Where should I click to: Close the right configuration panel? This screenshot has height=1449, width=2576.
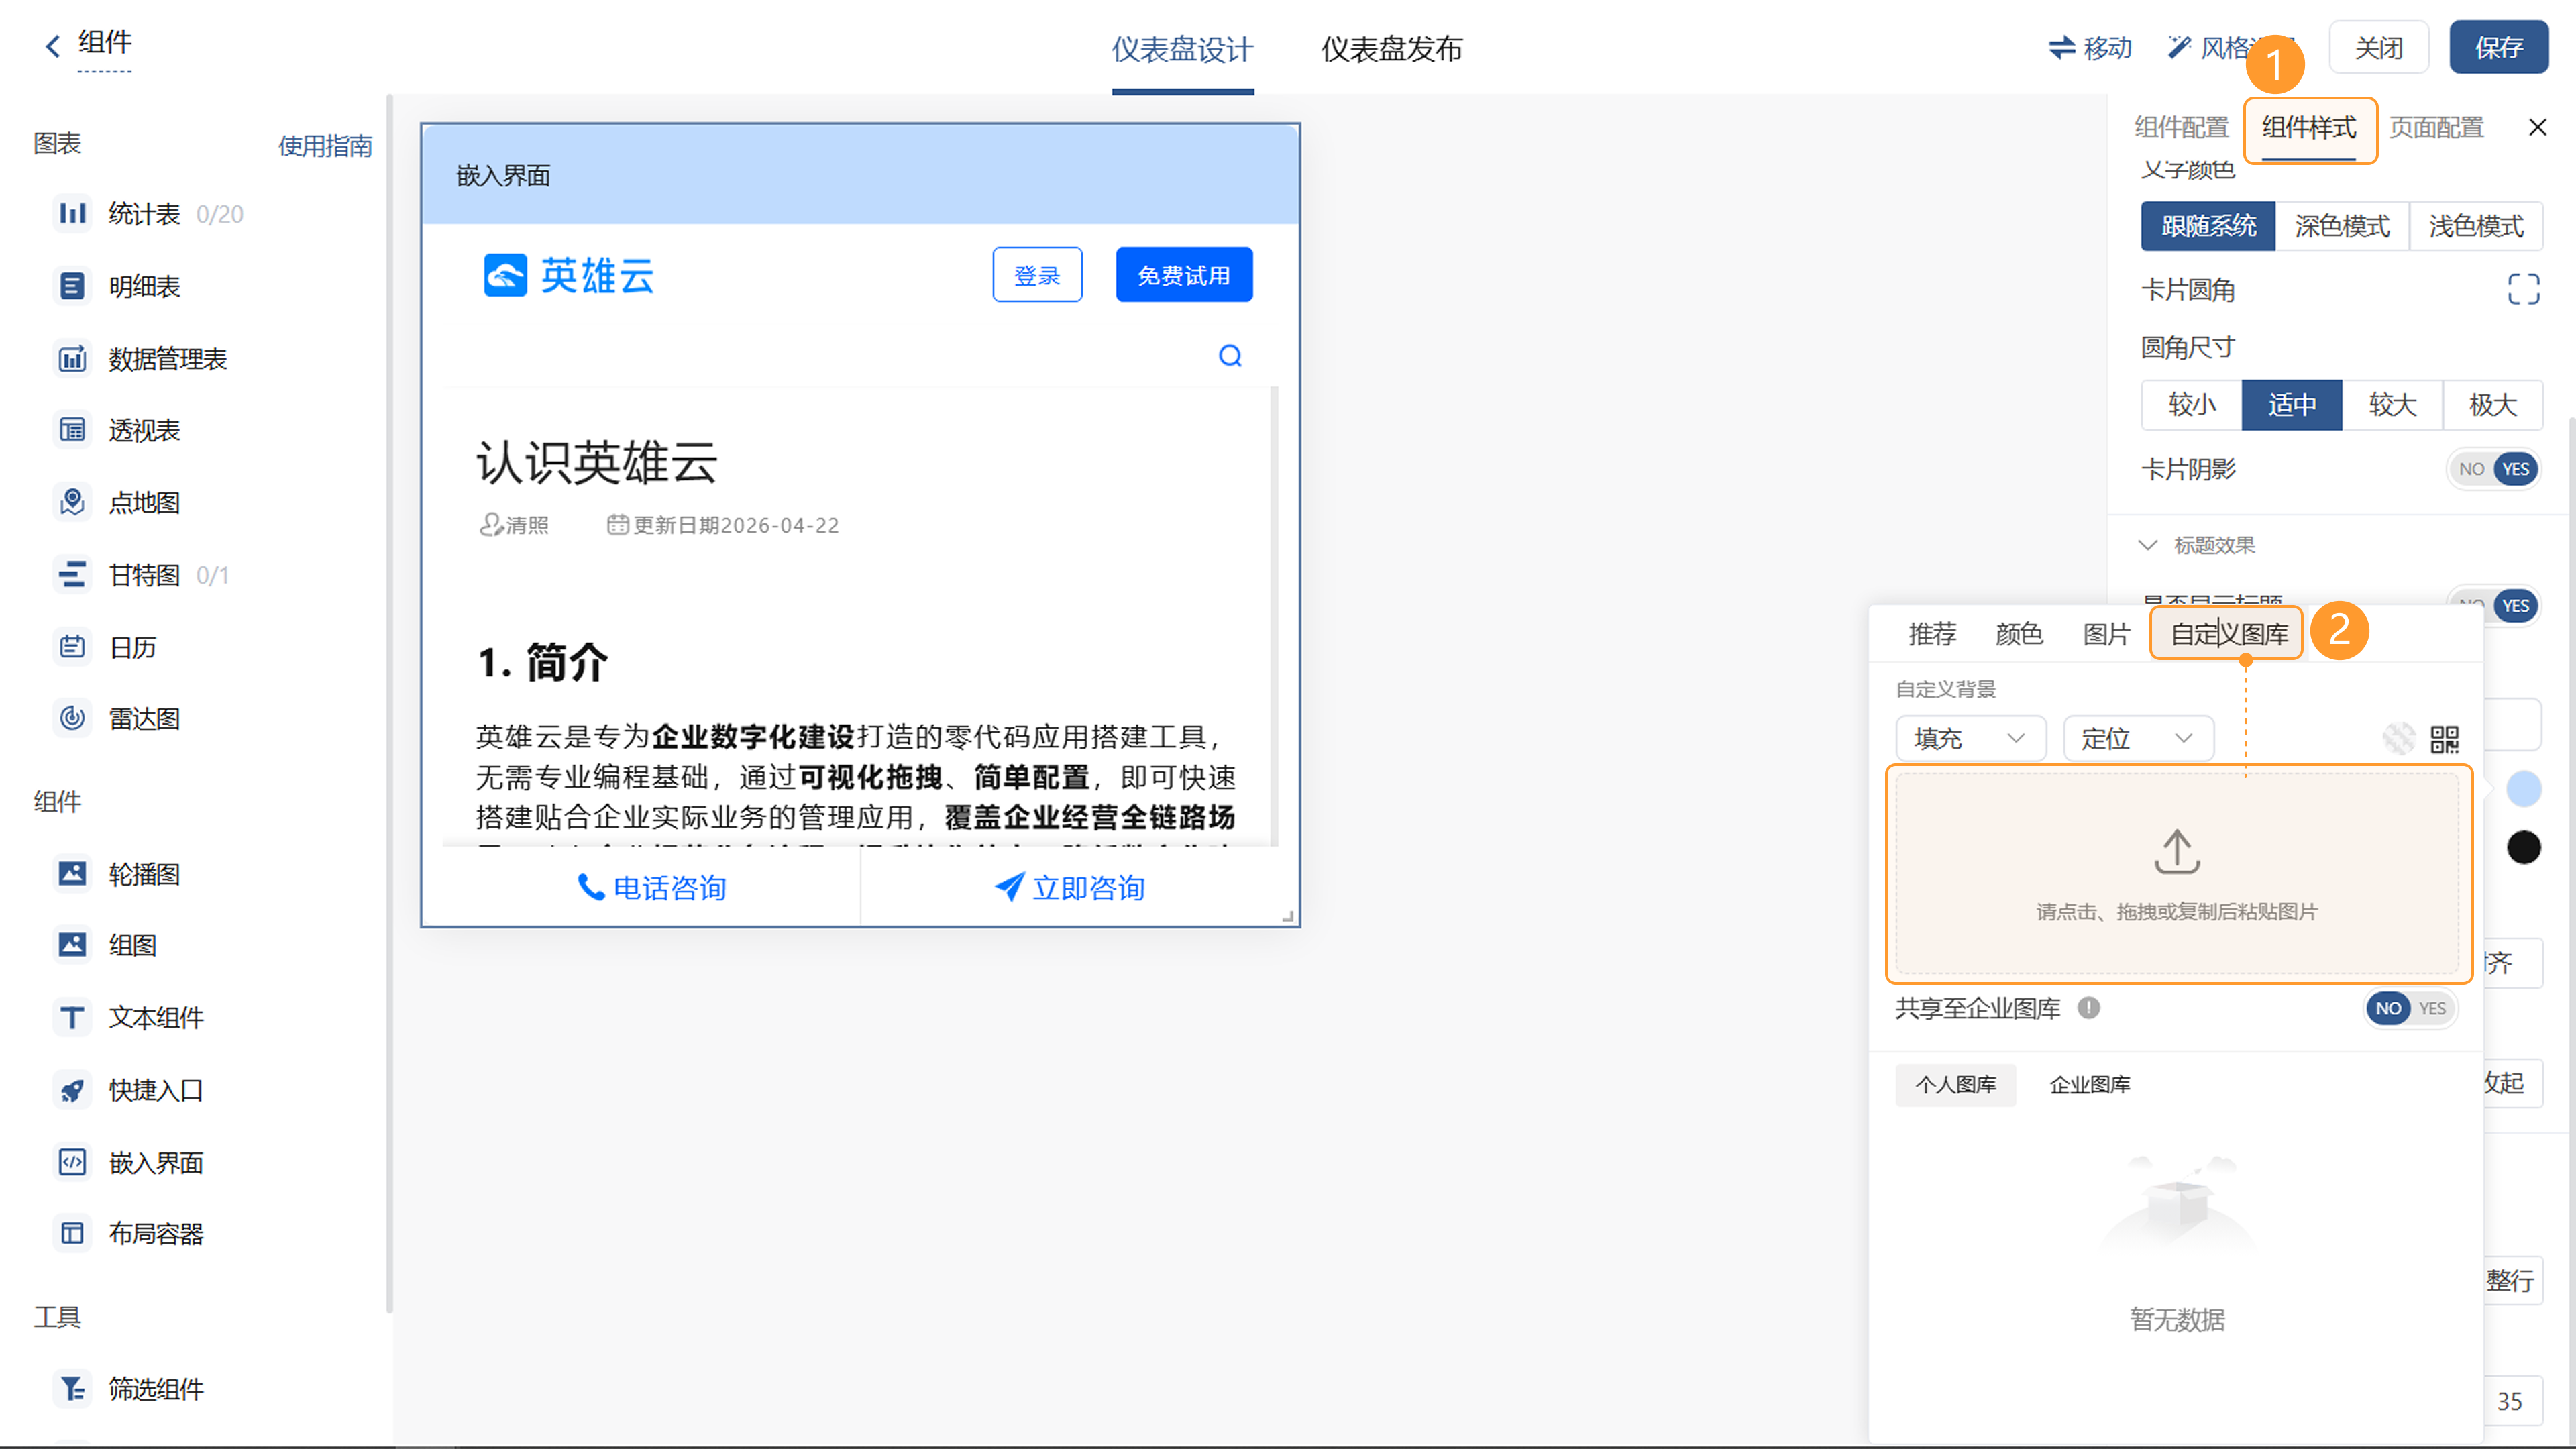pyautogui.click(x=2538, y=127)
